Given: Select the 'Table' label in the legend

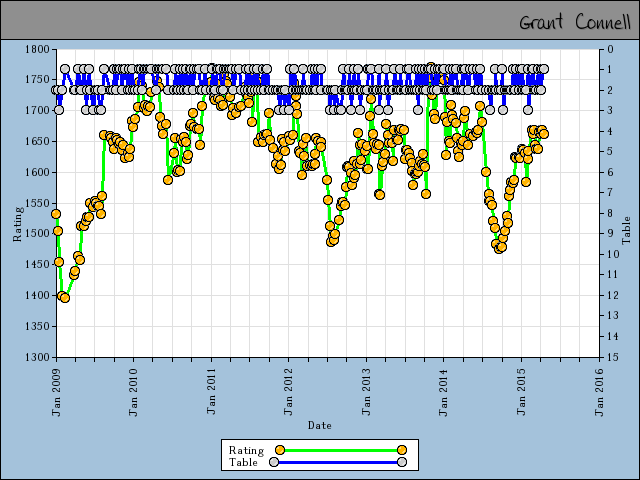Looking at the screenshot, I should (x=243, y=462).
